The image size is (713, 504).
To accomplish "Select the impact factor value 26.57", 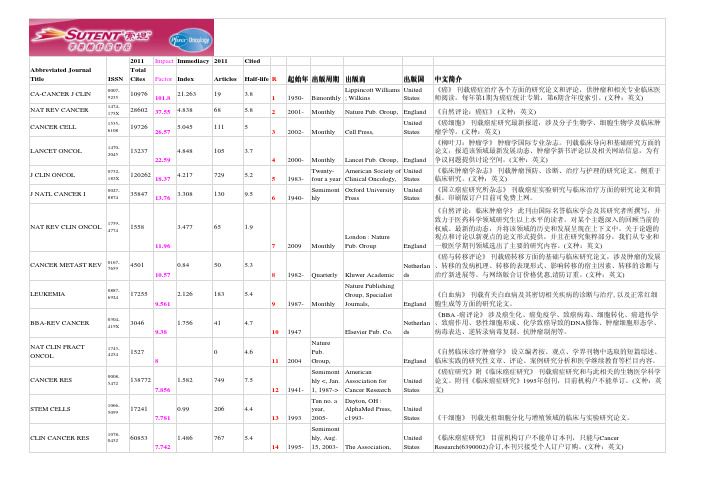I will click(163, 132).
